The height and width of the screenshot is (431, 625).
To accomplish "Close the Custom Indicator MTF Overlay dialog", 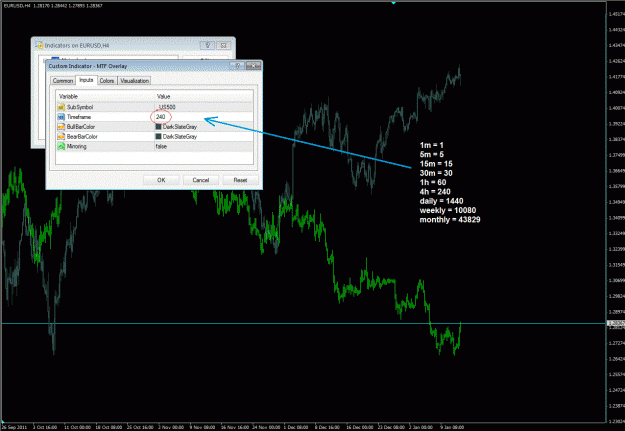I will [253, 66].
